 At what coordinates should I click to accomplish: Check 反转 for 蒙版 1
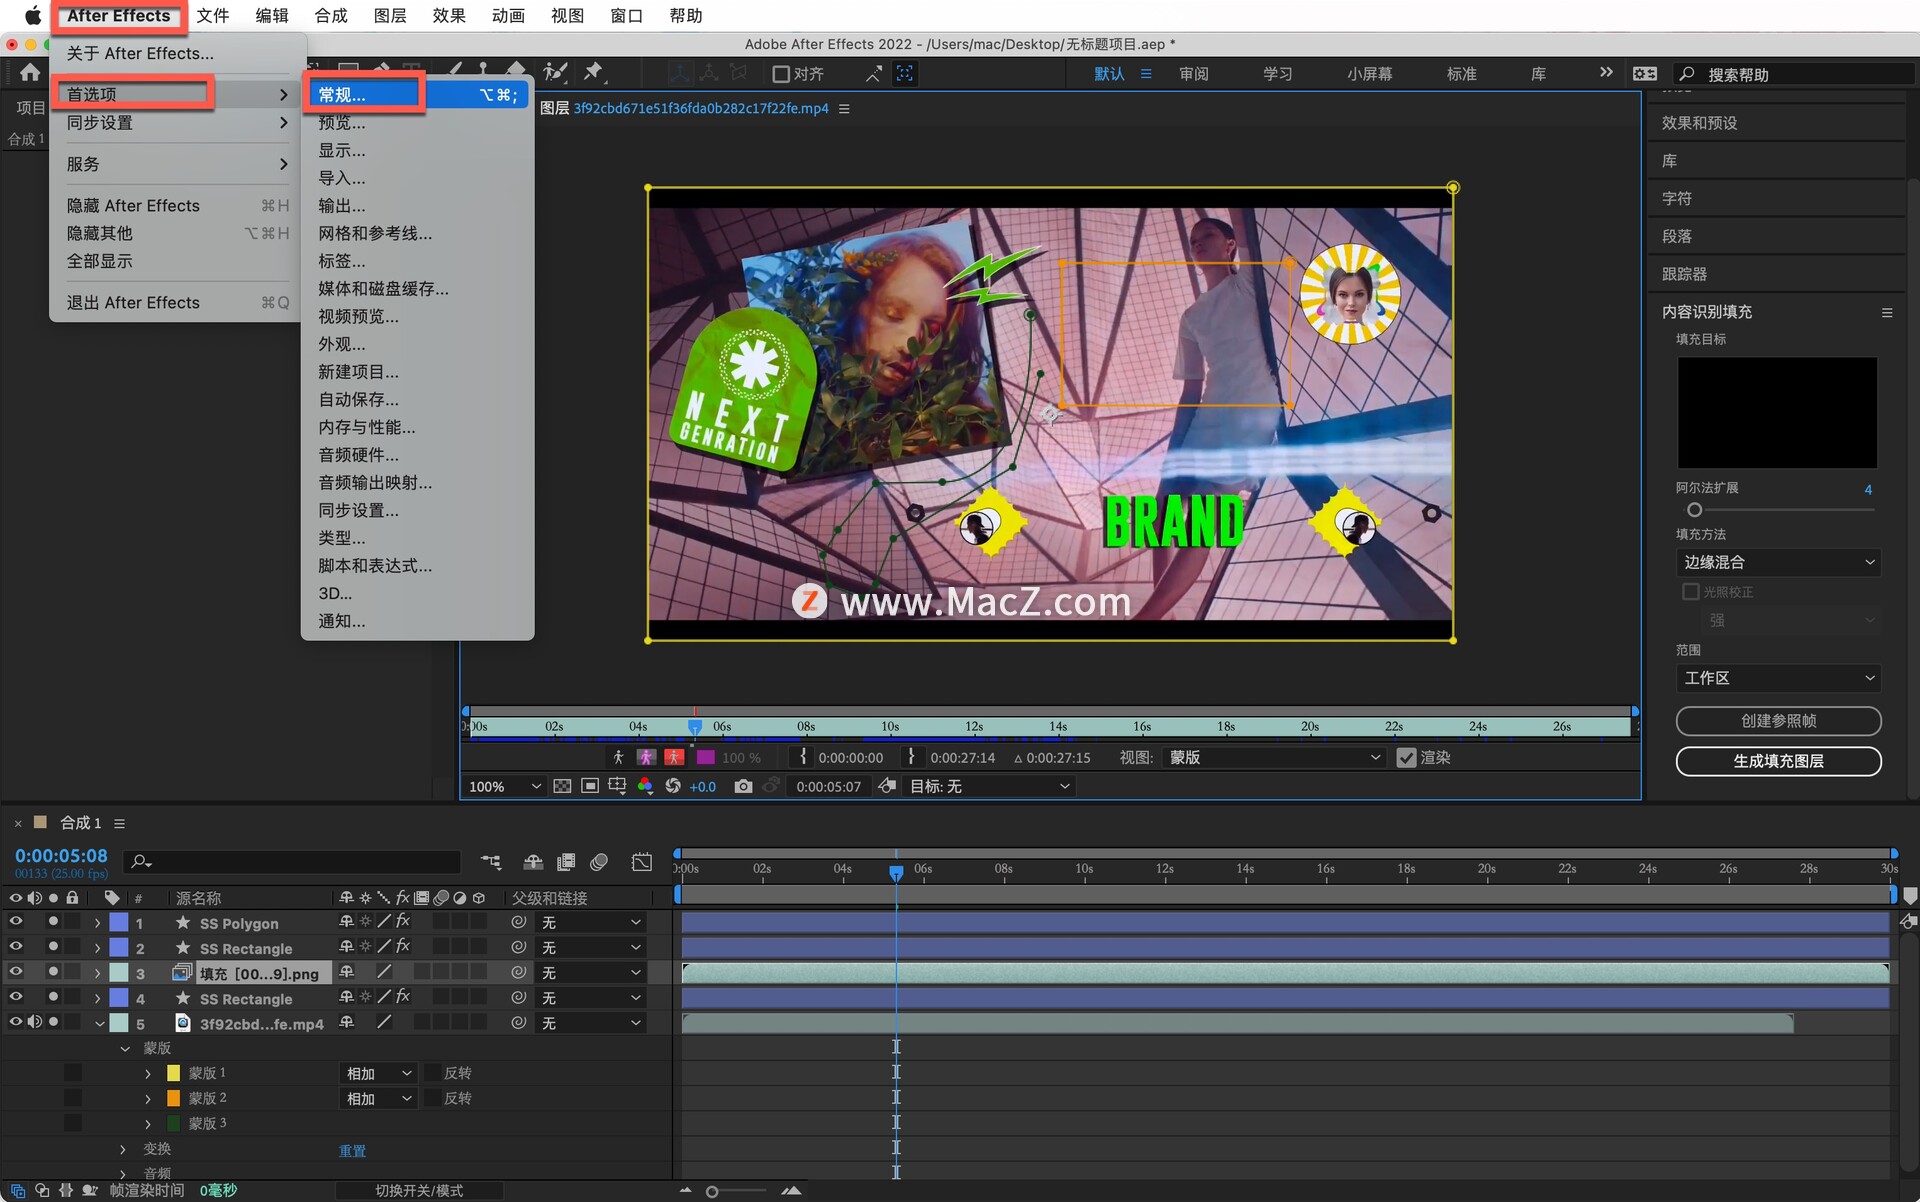point(433,1072)
